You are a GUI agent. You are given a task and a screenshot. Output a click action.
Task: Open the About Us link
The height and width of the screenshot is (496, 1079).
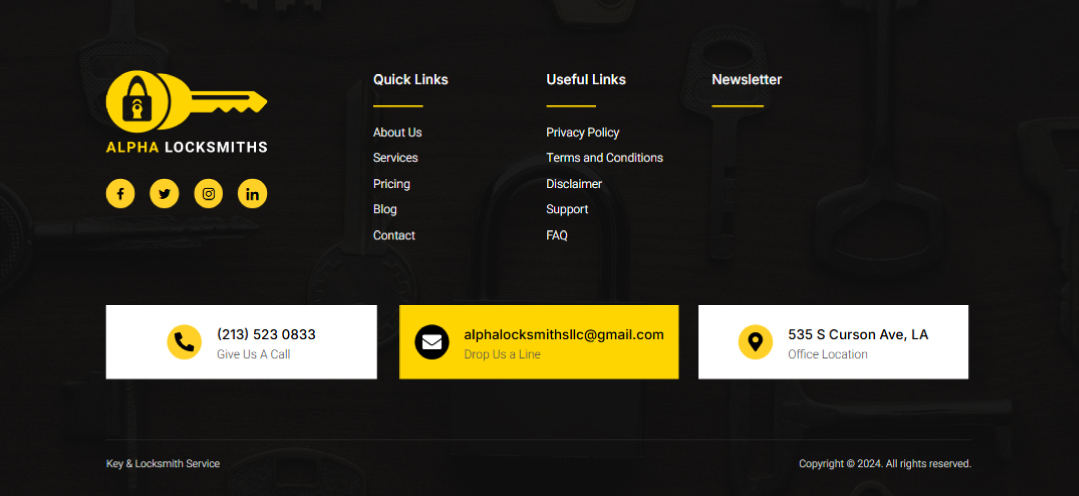click(x=397, y=132)
